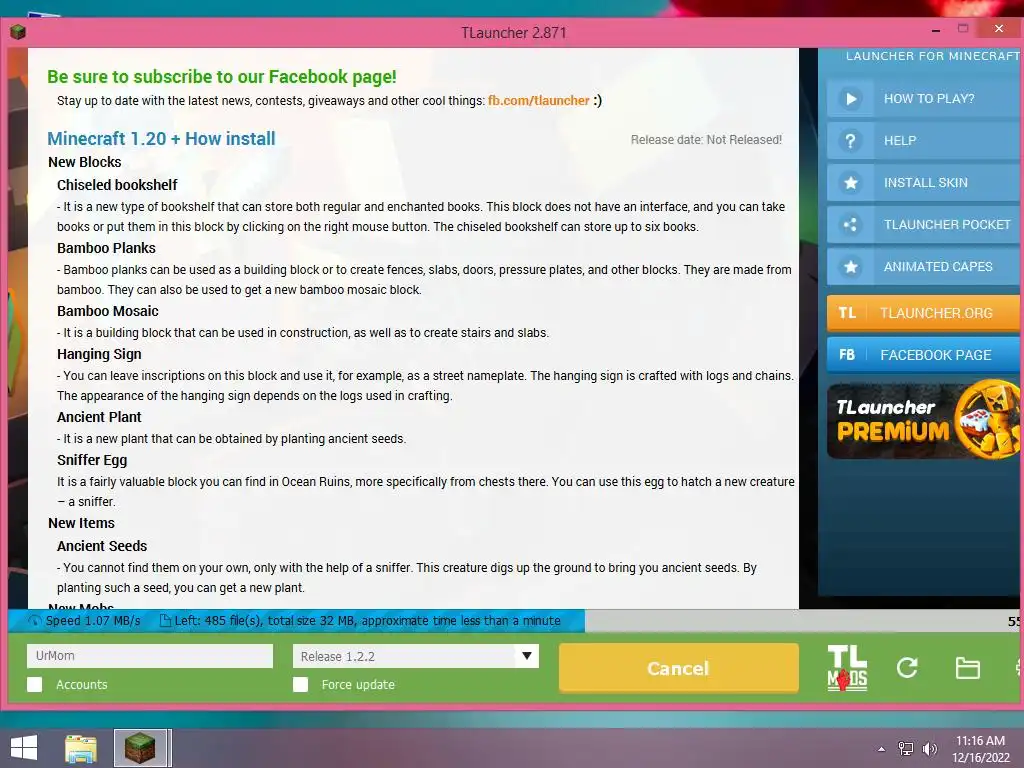Click the download progress bar
The height and width of the screenshot is (768, 1024).
pos(516,621)
